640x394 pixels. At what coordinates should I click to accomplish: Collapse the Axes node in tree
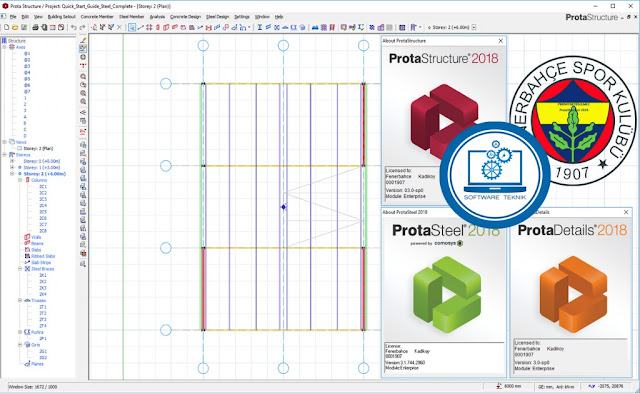pos(4,47)
